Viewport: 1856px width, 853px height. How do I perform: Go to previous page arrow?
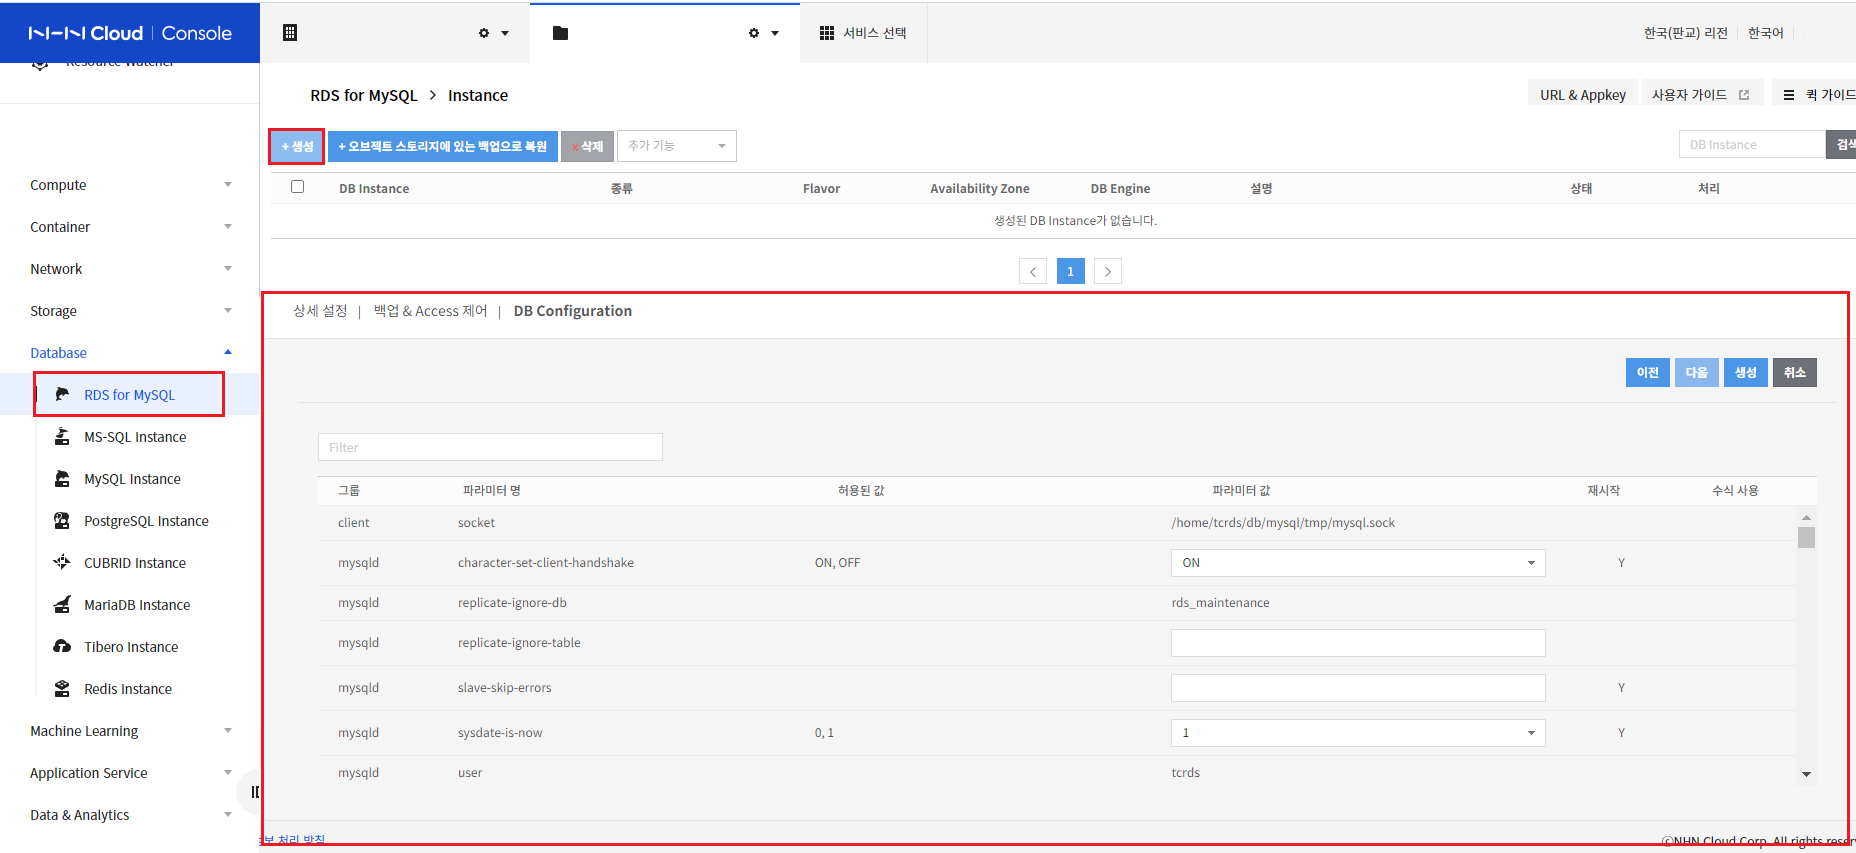(1033, 271)
